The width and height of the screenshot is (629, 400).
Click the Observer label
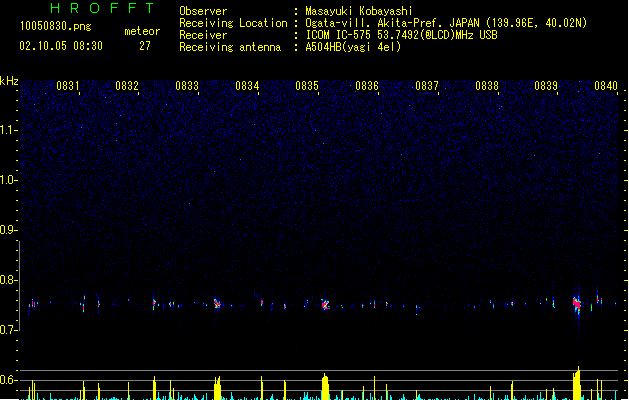point(203,11)
